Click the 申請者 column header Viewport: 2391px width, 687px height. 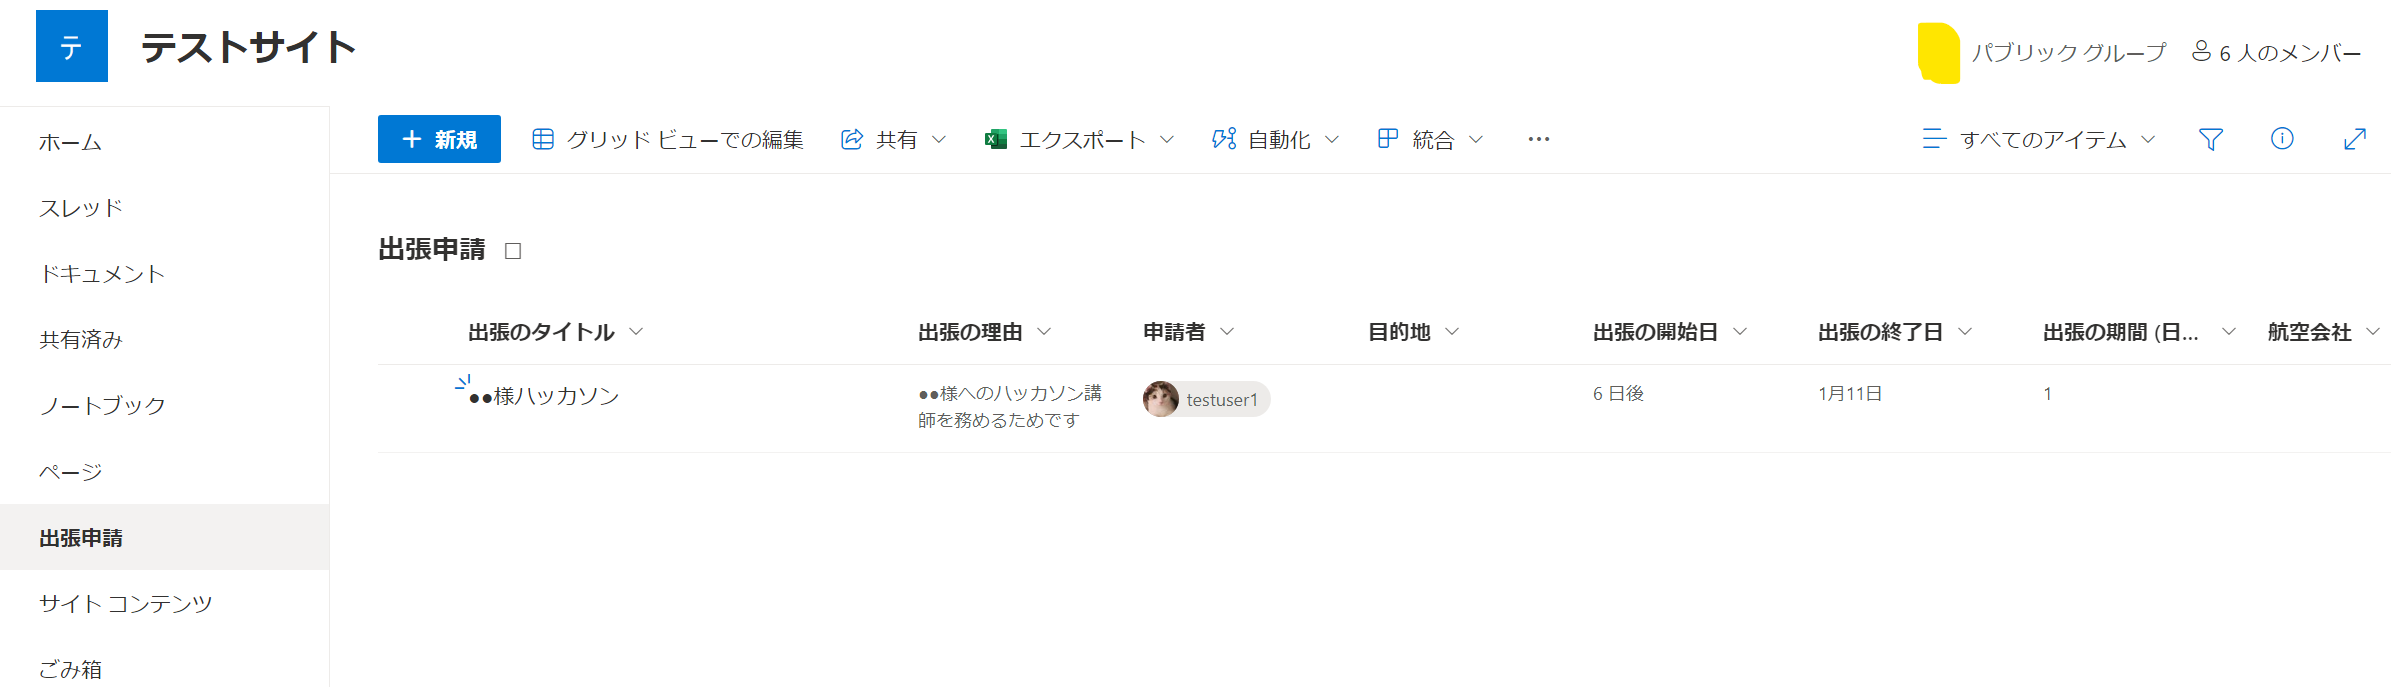[x=1174, y=332]
